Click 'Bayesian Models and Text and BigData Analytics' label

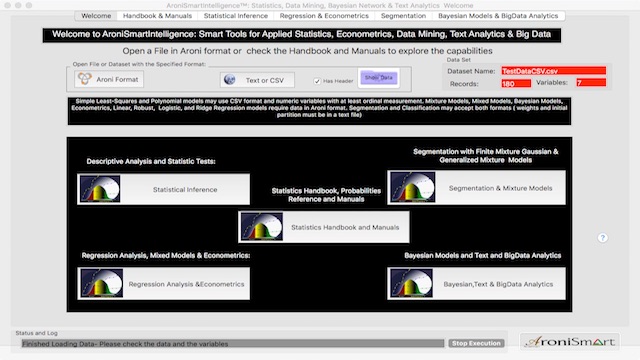pyautogui.click(x=482, y=256)
